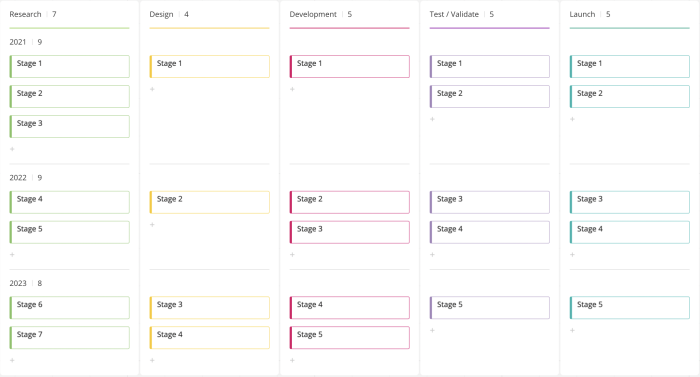Add item under Launch Stage 2
Viewport: 700px width, 377px height.
click(572, 119)
